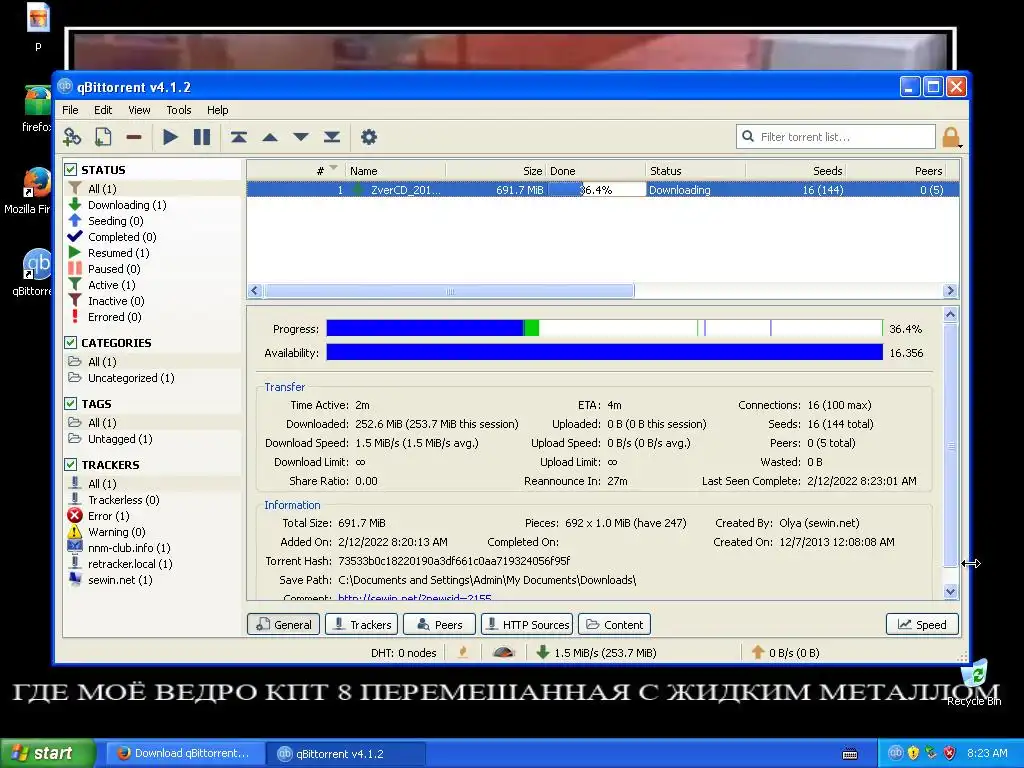This screenshot has width=1024, height=768.
Task: Open the View menu
Action: tap(139, 110)
